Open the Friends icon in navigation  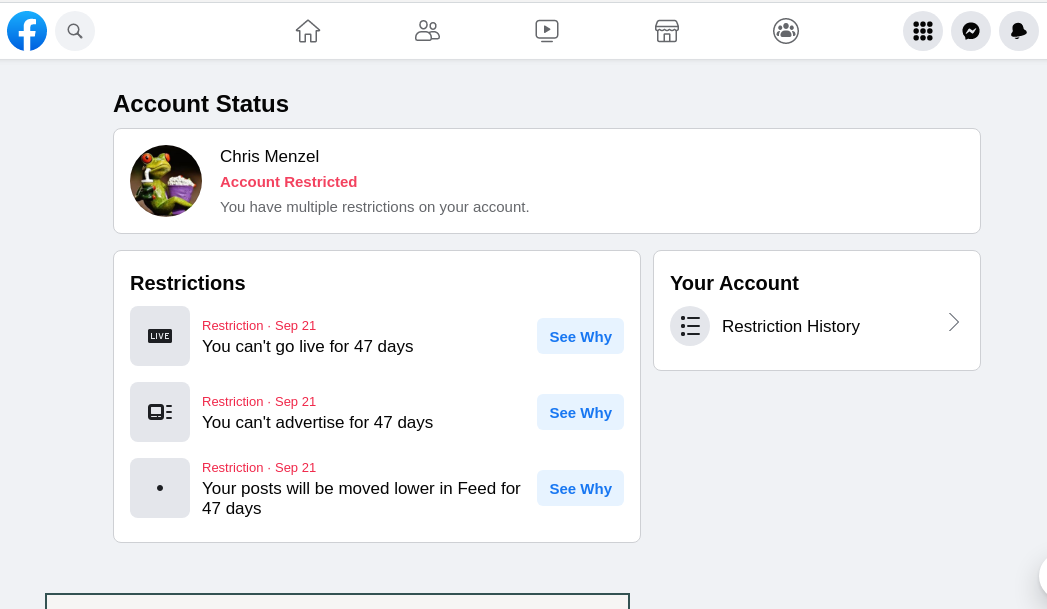point(427,31)
